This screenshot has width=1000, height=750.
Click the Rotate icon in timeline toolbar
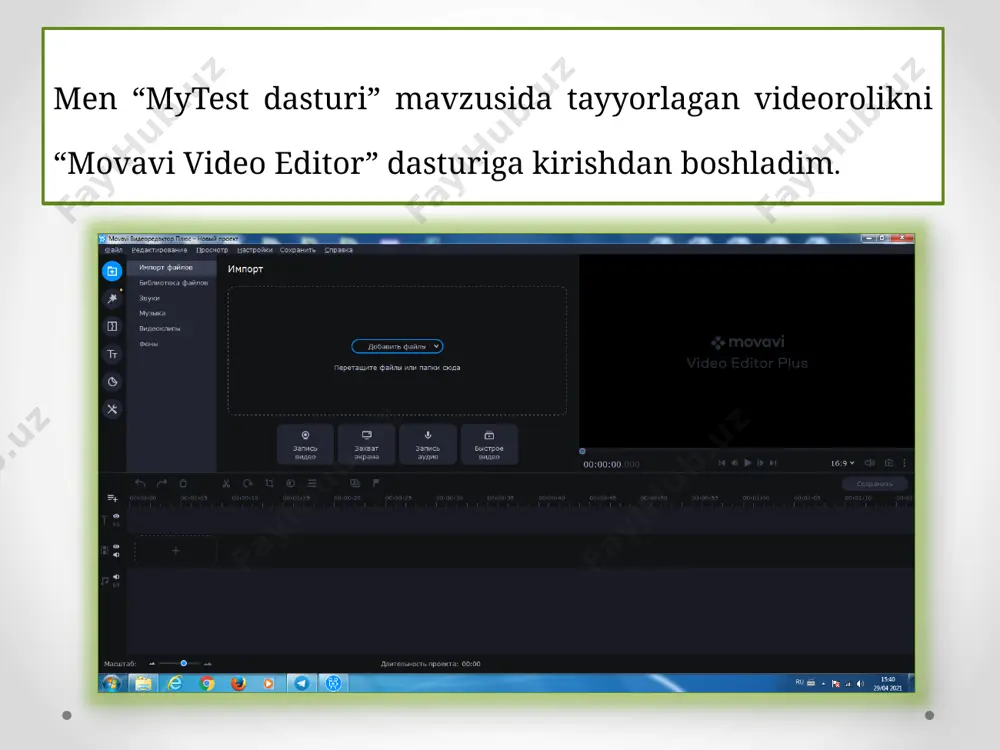[x=247, y=483]
